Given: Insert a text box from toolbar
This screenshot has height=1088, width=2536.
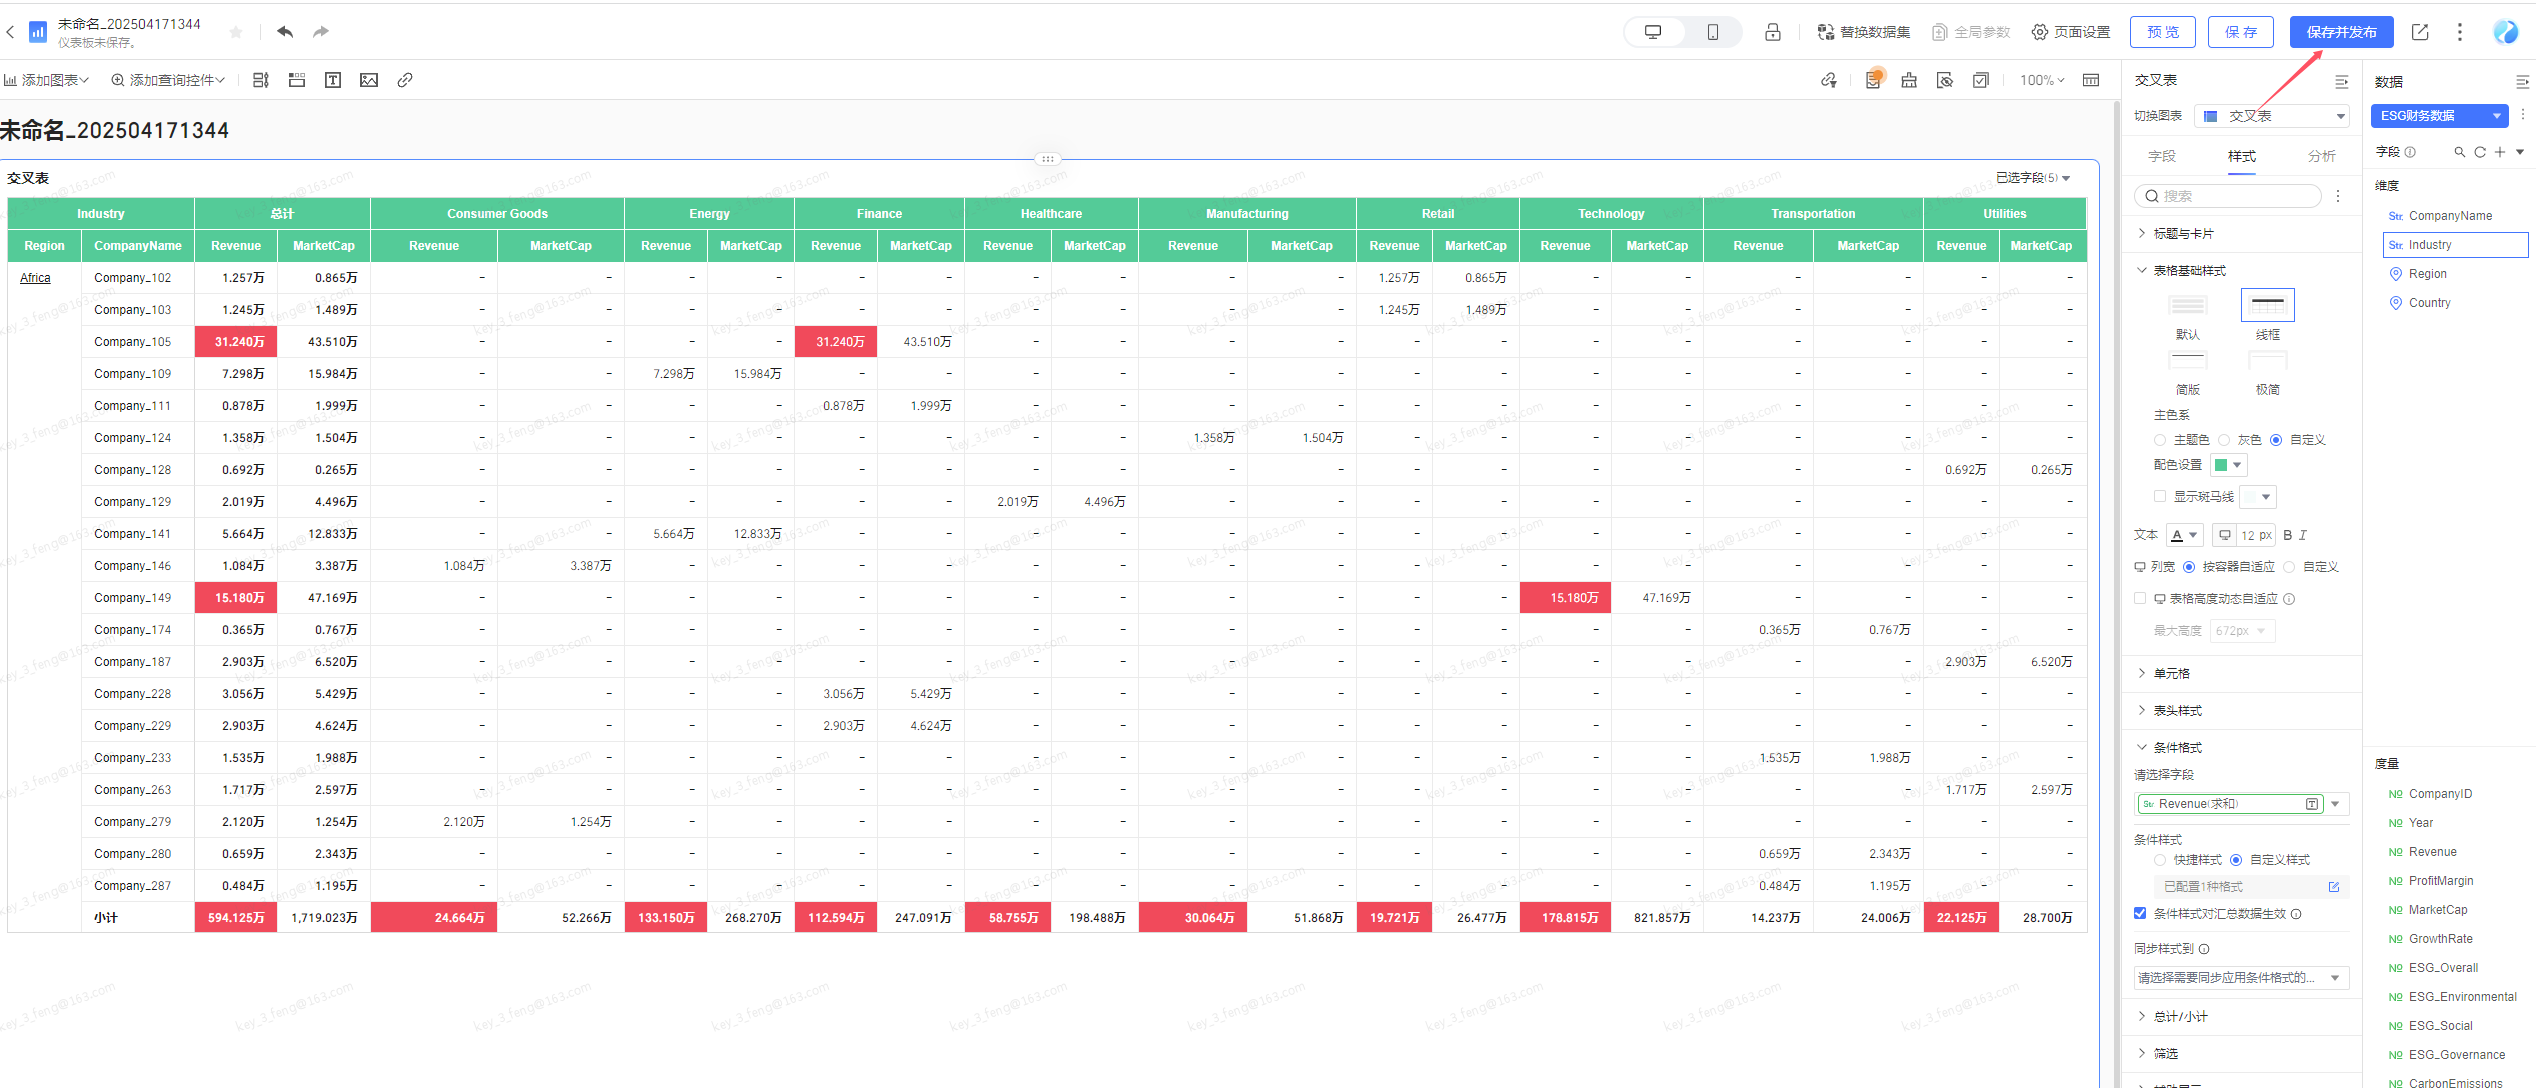Looking at the screenshot, I should tap(333, 80).
